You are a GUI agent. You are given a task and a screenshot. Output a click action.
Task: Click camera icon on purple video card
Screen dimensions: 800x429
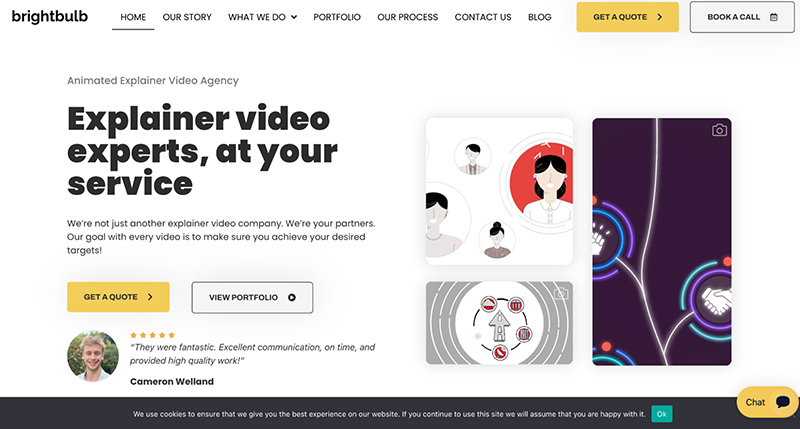(x=719, y=130)
